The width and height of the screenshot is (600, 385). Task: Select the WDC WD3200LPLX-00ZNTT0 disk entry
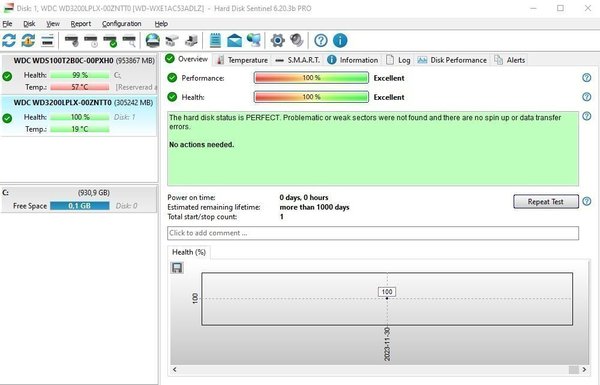pyautogui.click(x=79, y=116)
